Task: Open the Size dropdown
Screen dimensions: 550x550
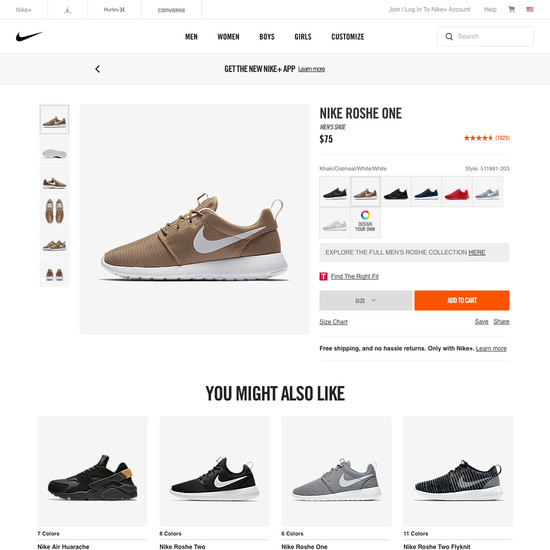Action: coord(365,300)
